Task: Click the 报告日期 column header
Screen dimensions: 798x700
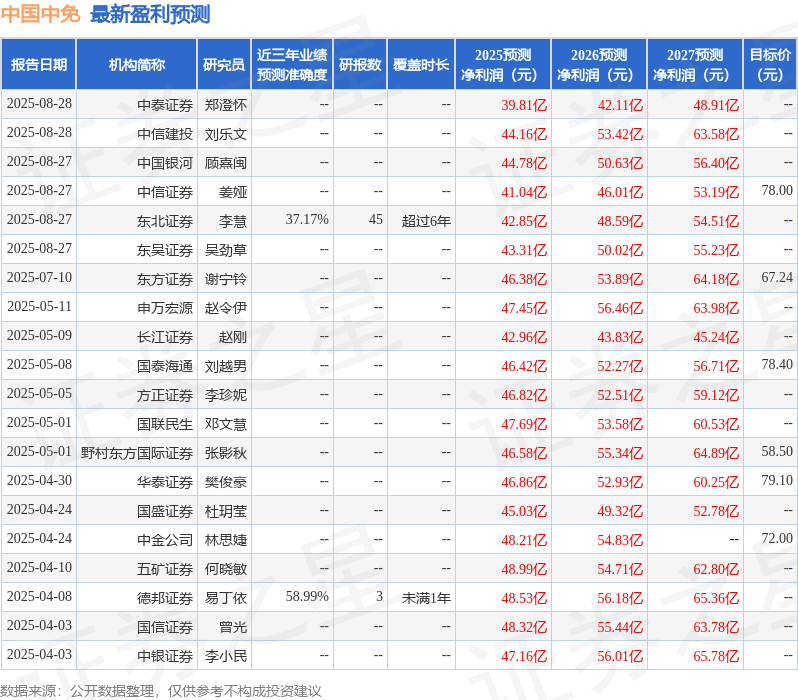Action: (x=39, y=65)
